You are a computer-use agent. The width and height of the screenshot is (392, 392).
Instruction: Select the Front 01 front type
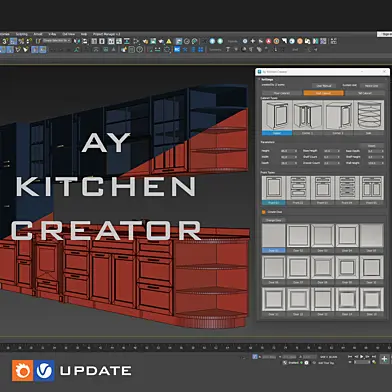(x=274, y=190)
